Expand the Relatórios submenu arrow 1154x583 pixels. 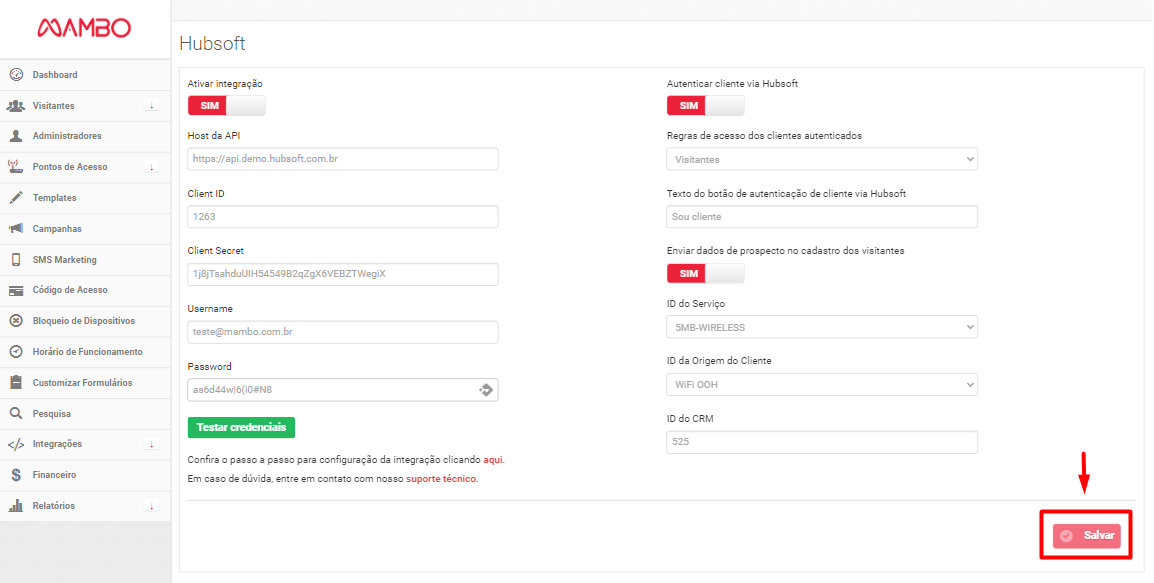(152, 506)
